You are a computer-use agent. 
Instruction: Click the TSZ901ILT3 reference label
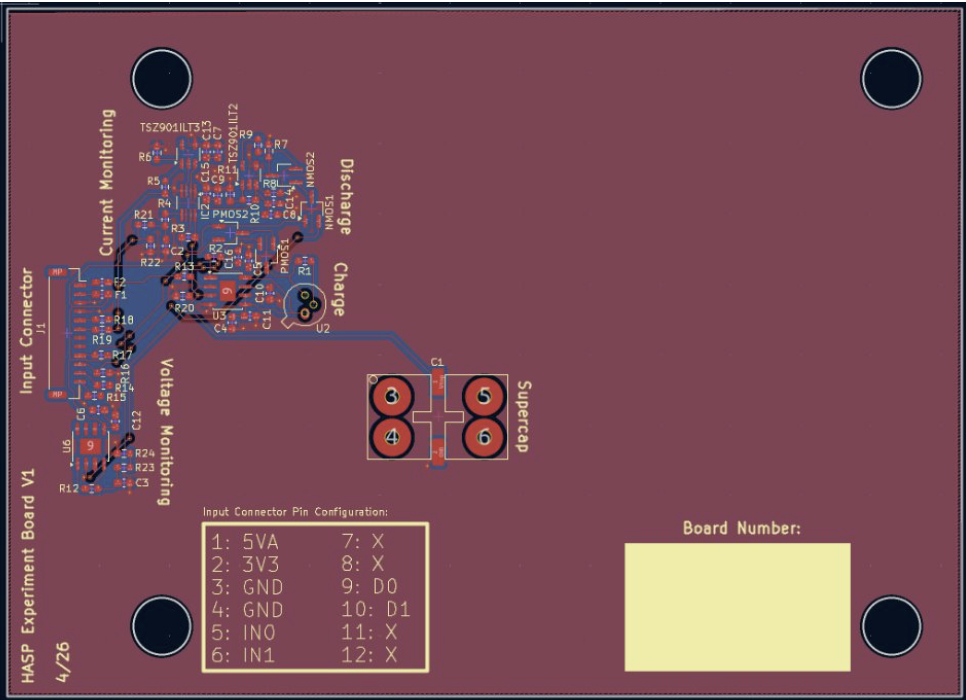click(x=170, y=128)
